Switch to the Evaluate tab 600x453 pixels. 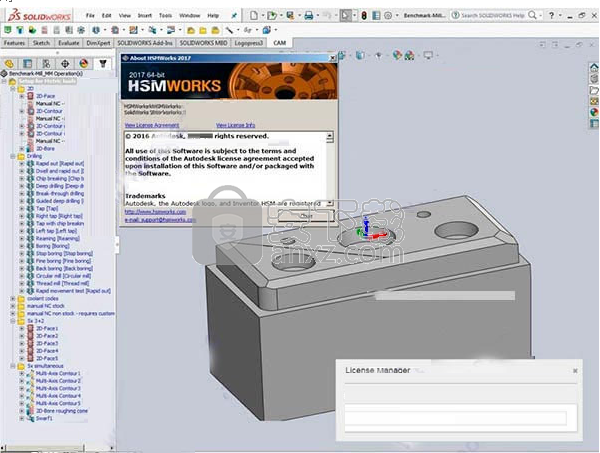[x=68, y=43]
